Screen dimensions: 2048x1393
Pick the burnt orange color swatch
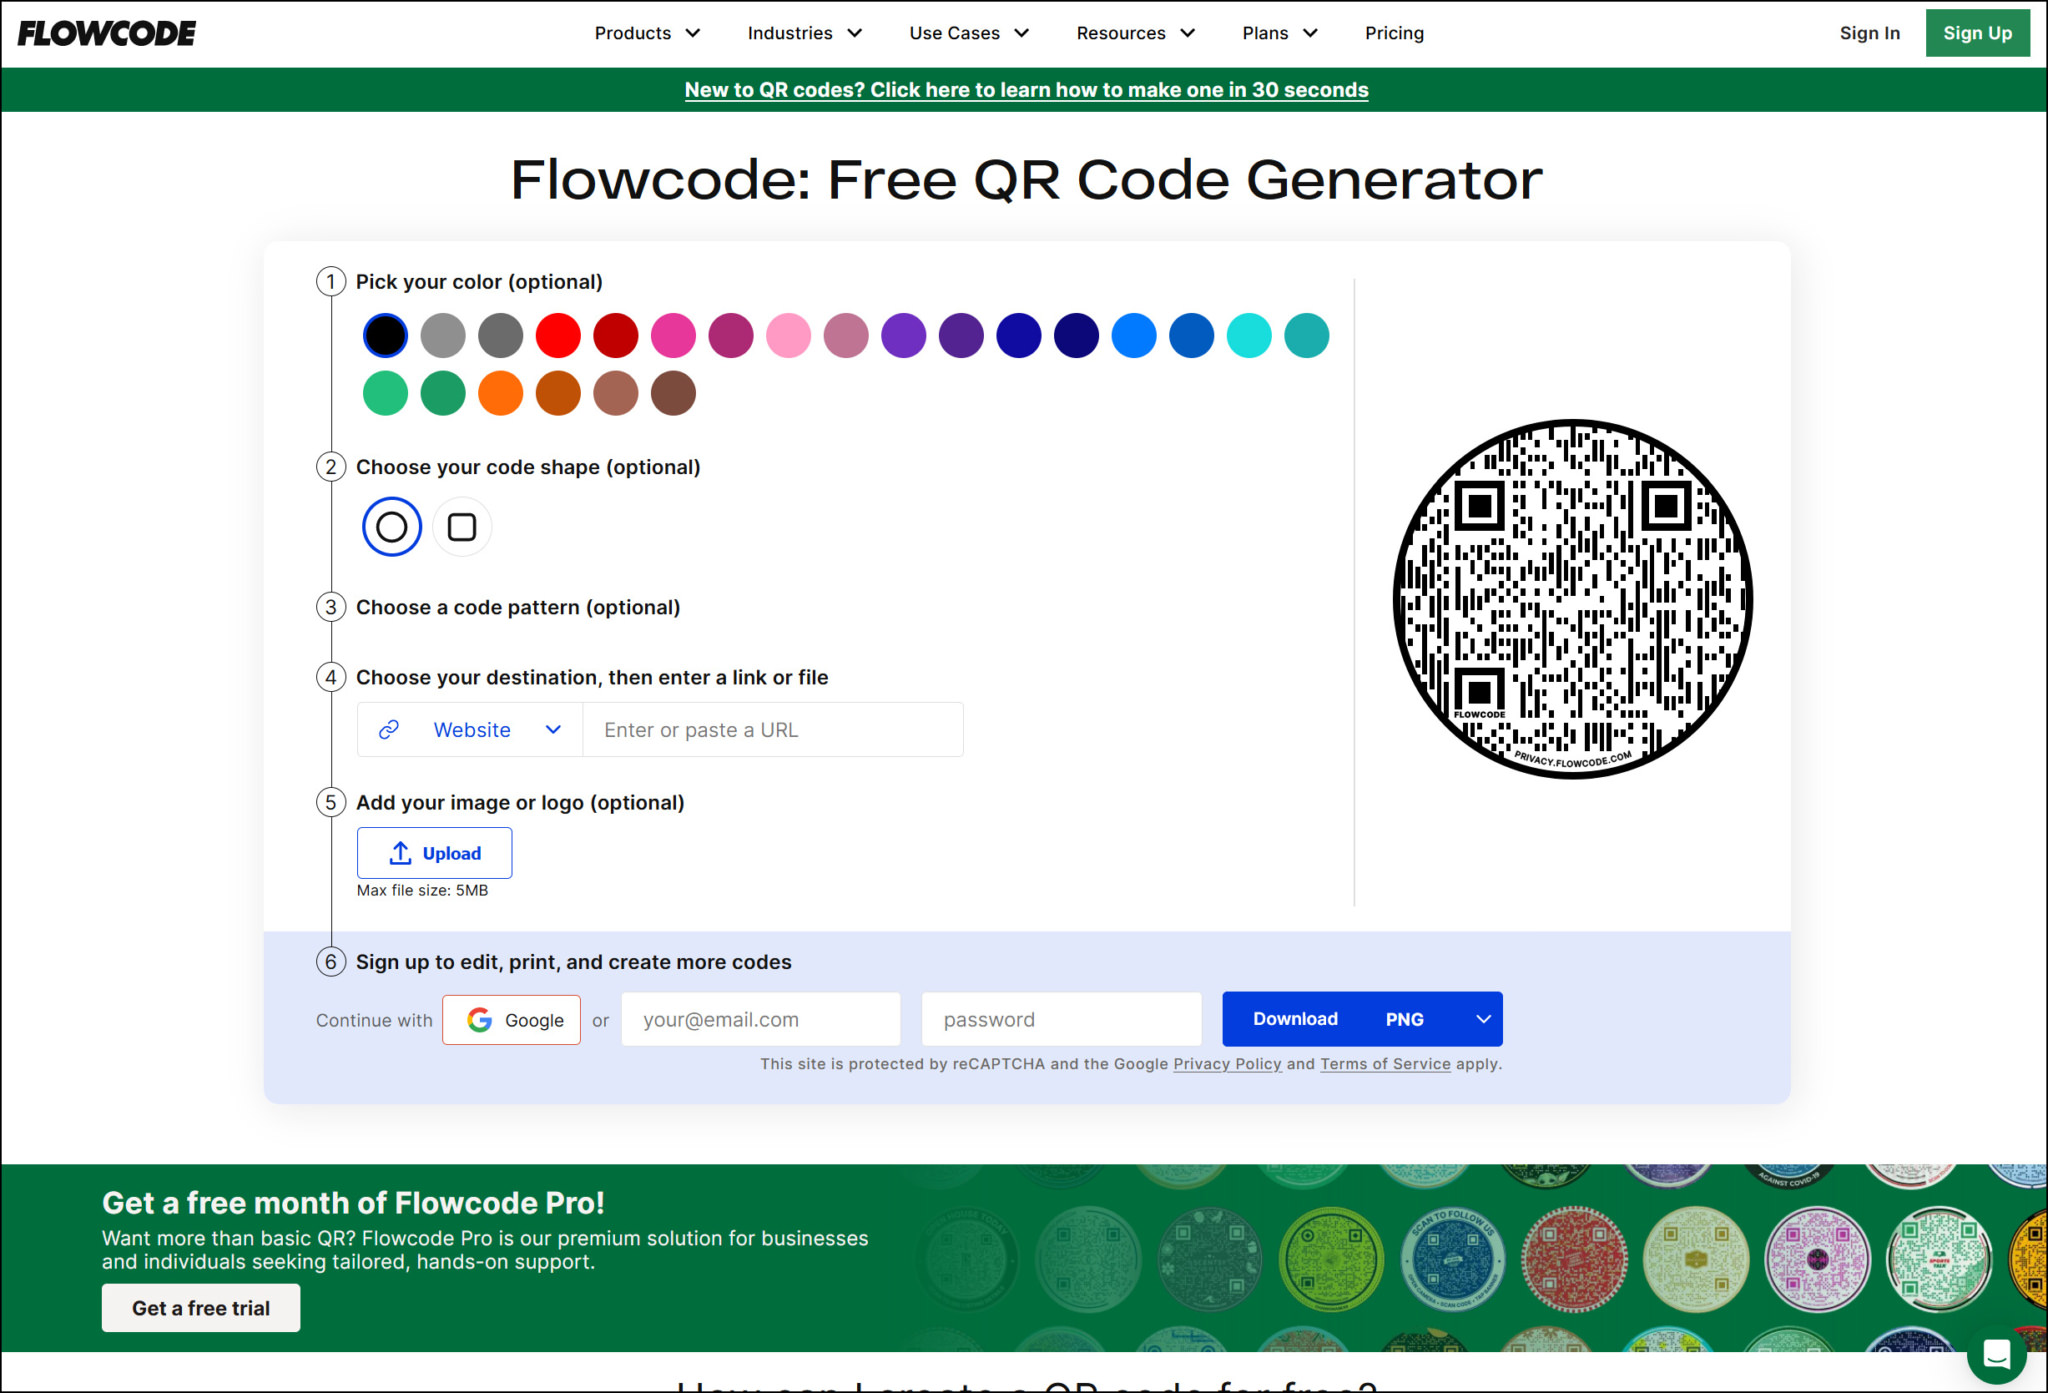click(558, 393)
